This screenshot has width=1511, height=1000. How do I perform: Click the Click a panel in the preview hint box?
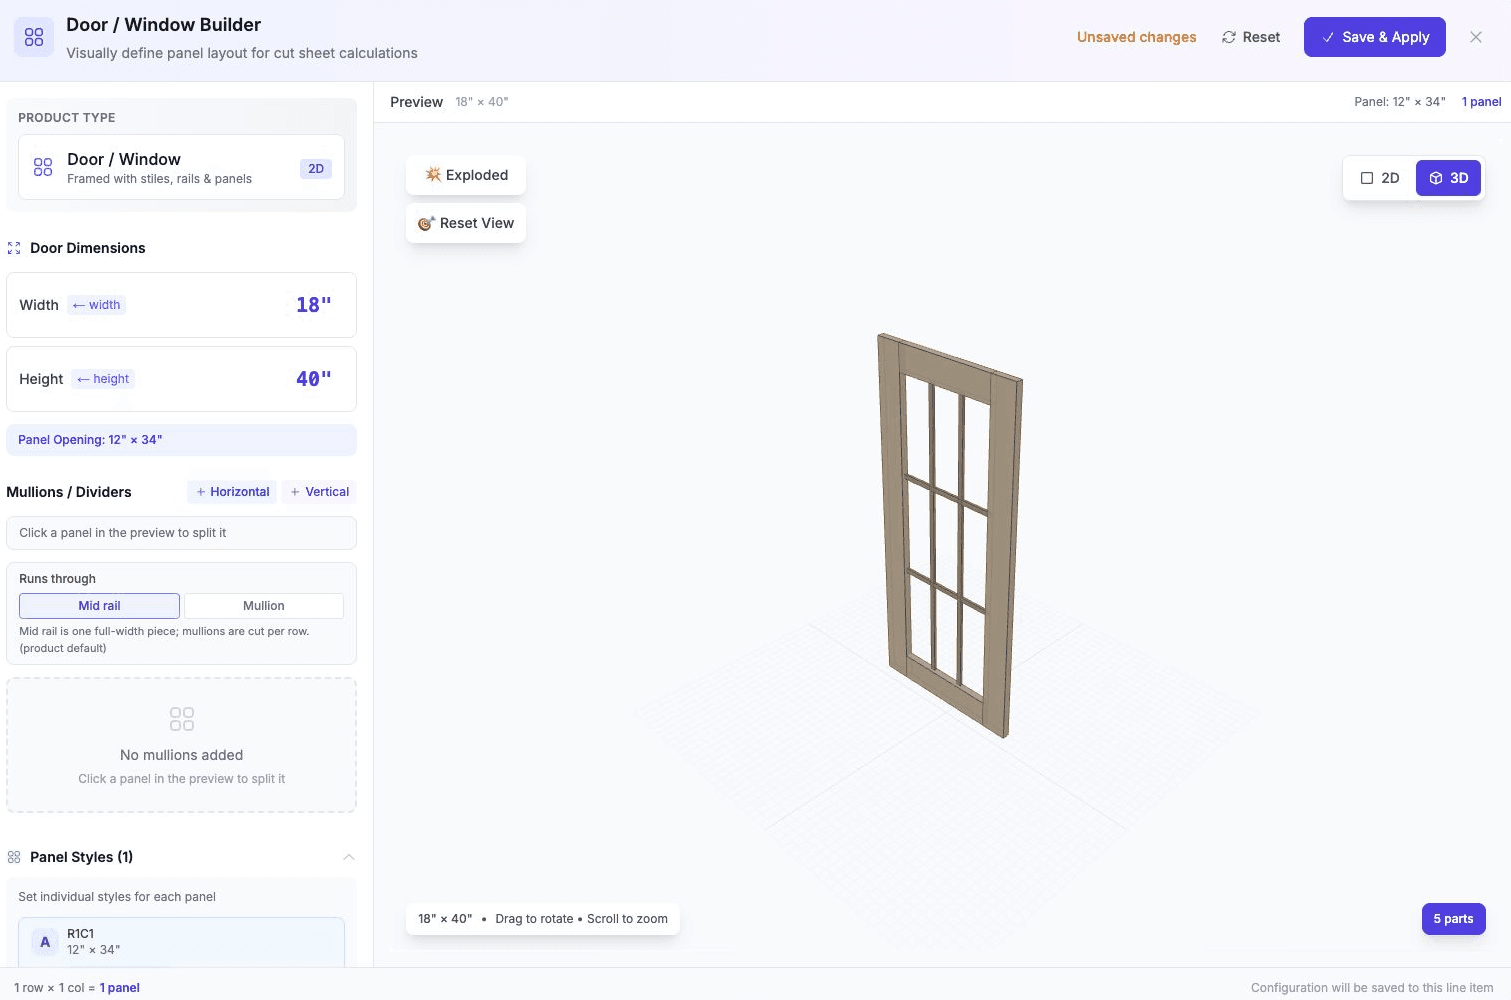click(x=182, y=533)
